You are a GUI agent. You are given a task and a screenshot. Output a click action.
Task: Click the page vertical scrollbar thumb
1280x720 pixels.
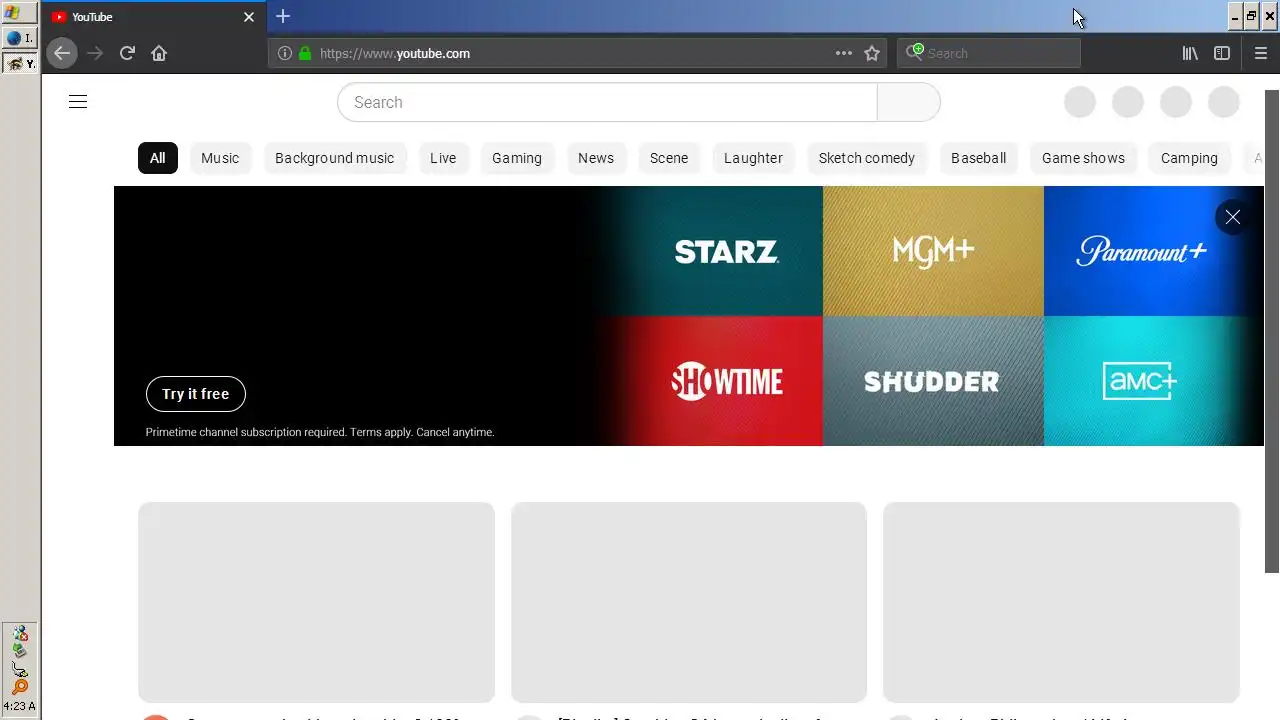click(x=1272, y=331)
